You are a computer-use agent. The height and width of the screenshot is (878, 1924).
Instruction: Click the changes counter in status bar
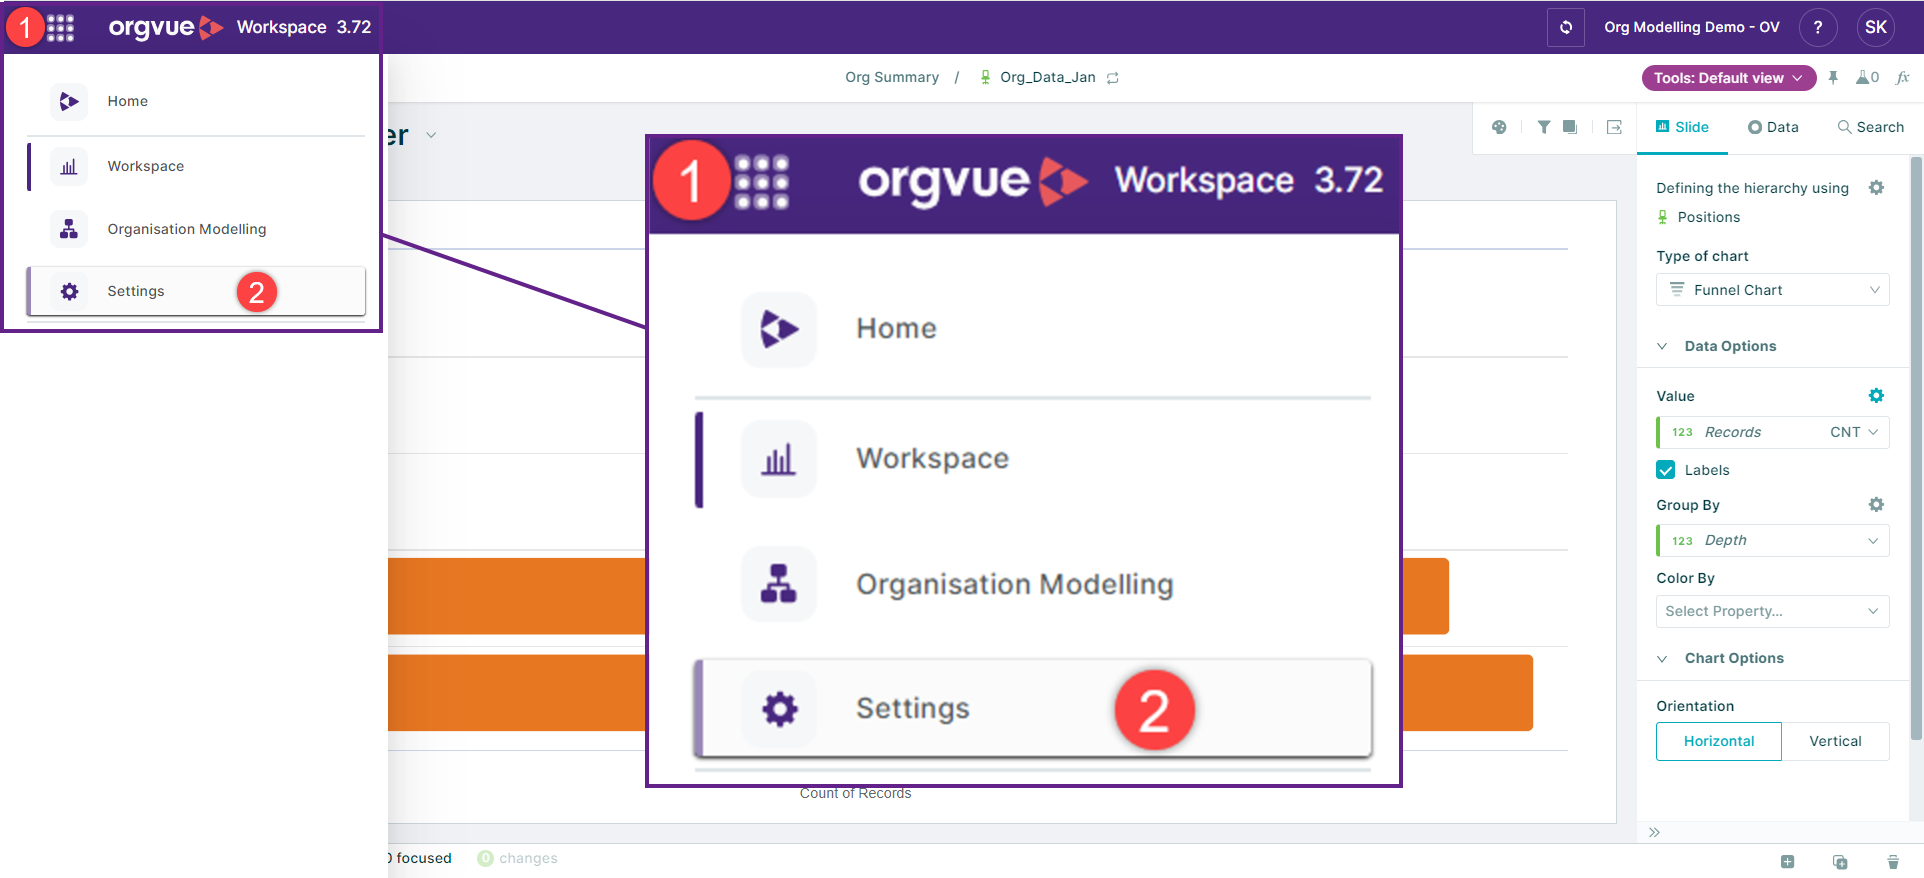pos(517,858)
